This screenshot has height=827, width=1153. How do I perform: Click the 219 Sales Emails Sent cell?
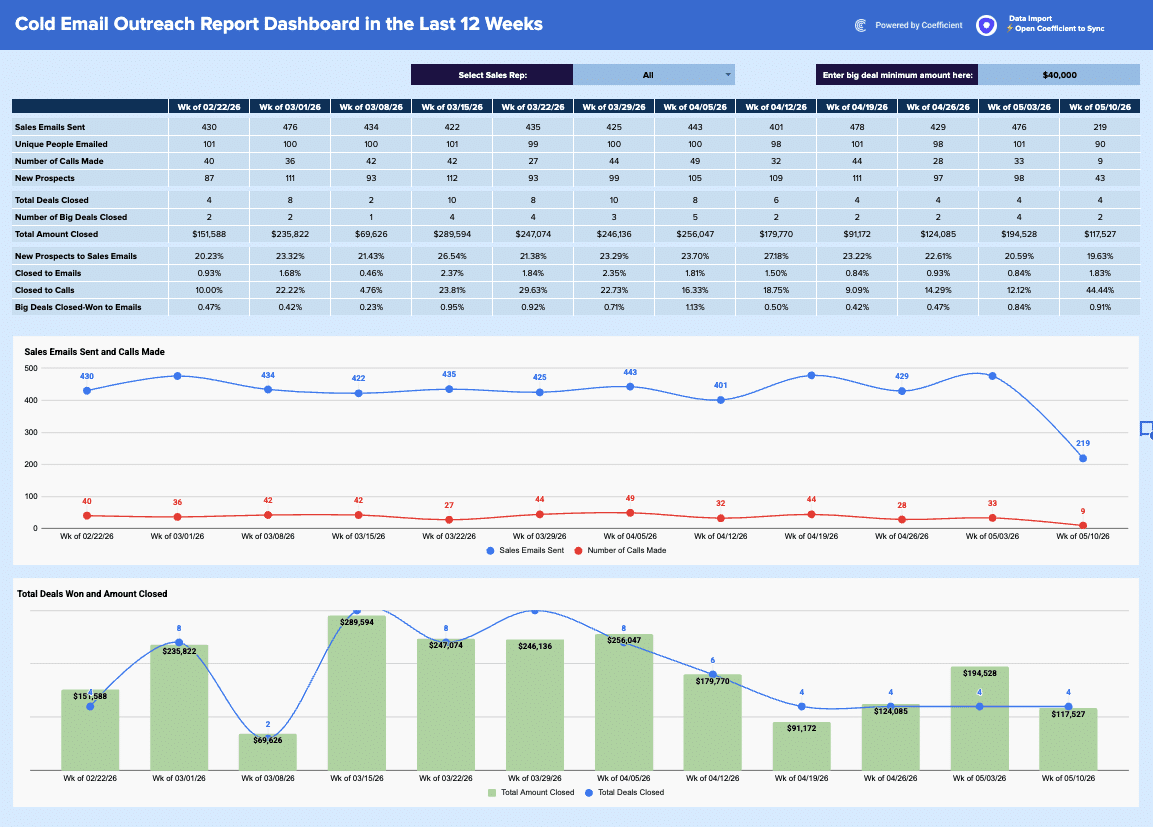[1100, 127]
